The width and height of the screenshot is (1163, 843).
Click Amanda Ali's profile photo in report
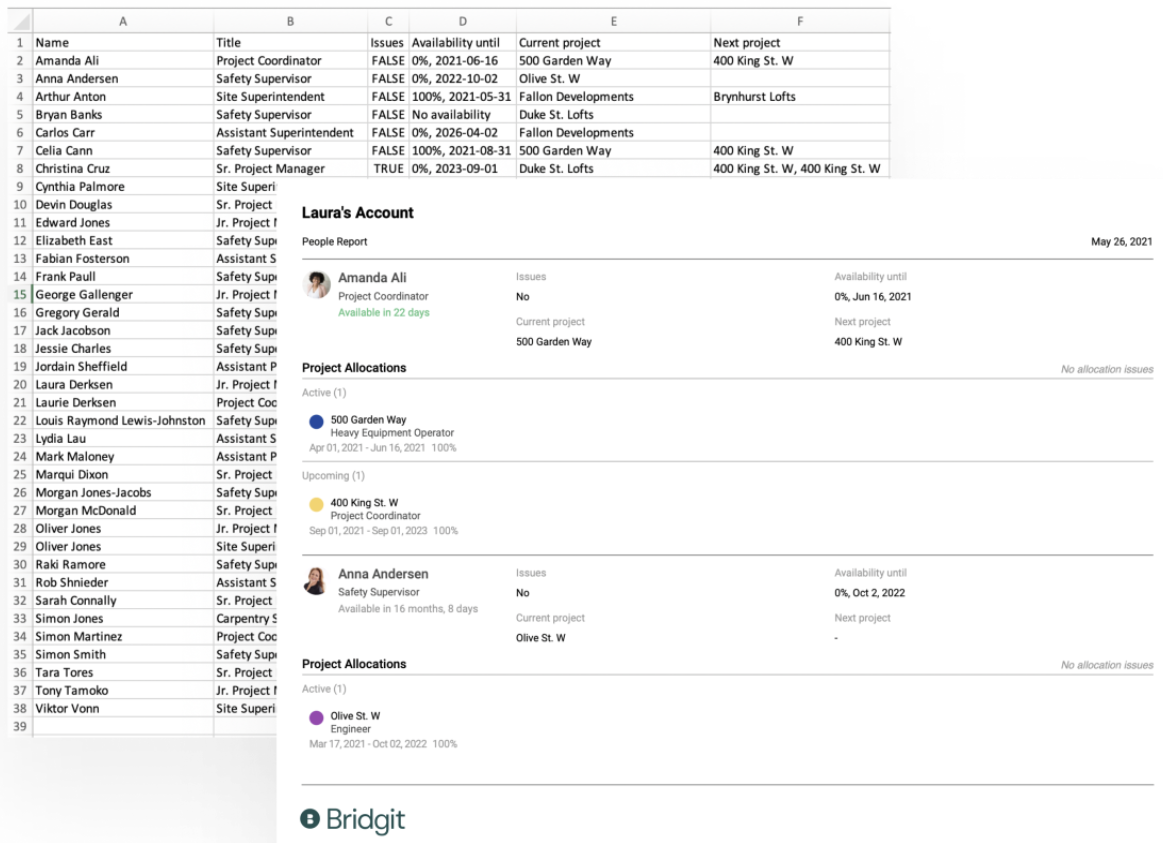pyautogui.click(x=317, y=285)
